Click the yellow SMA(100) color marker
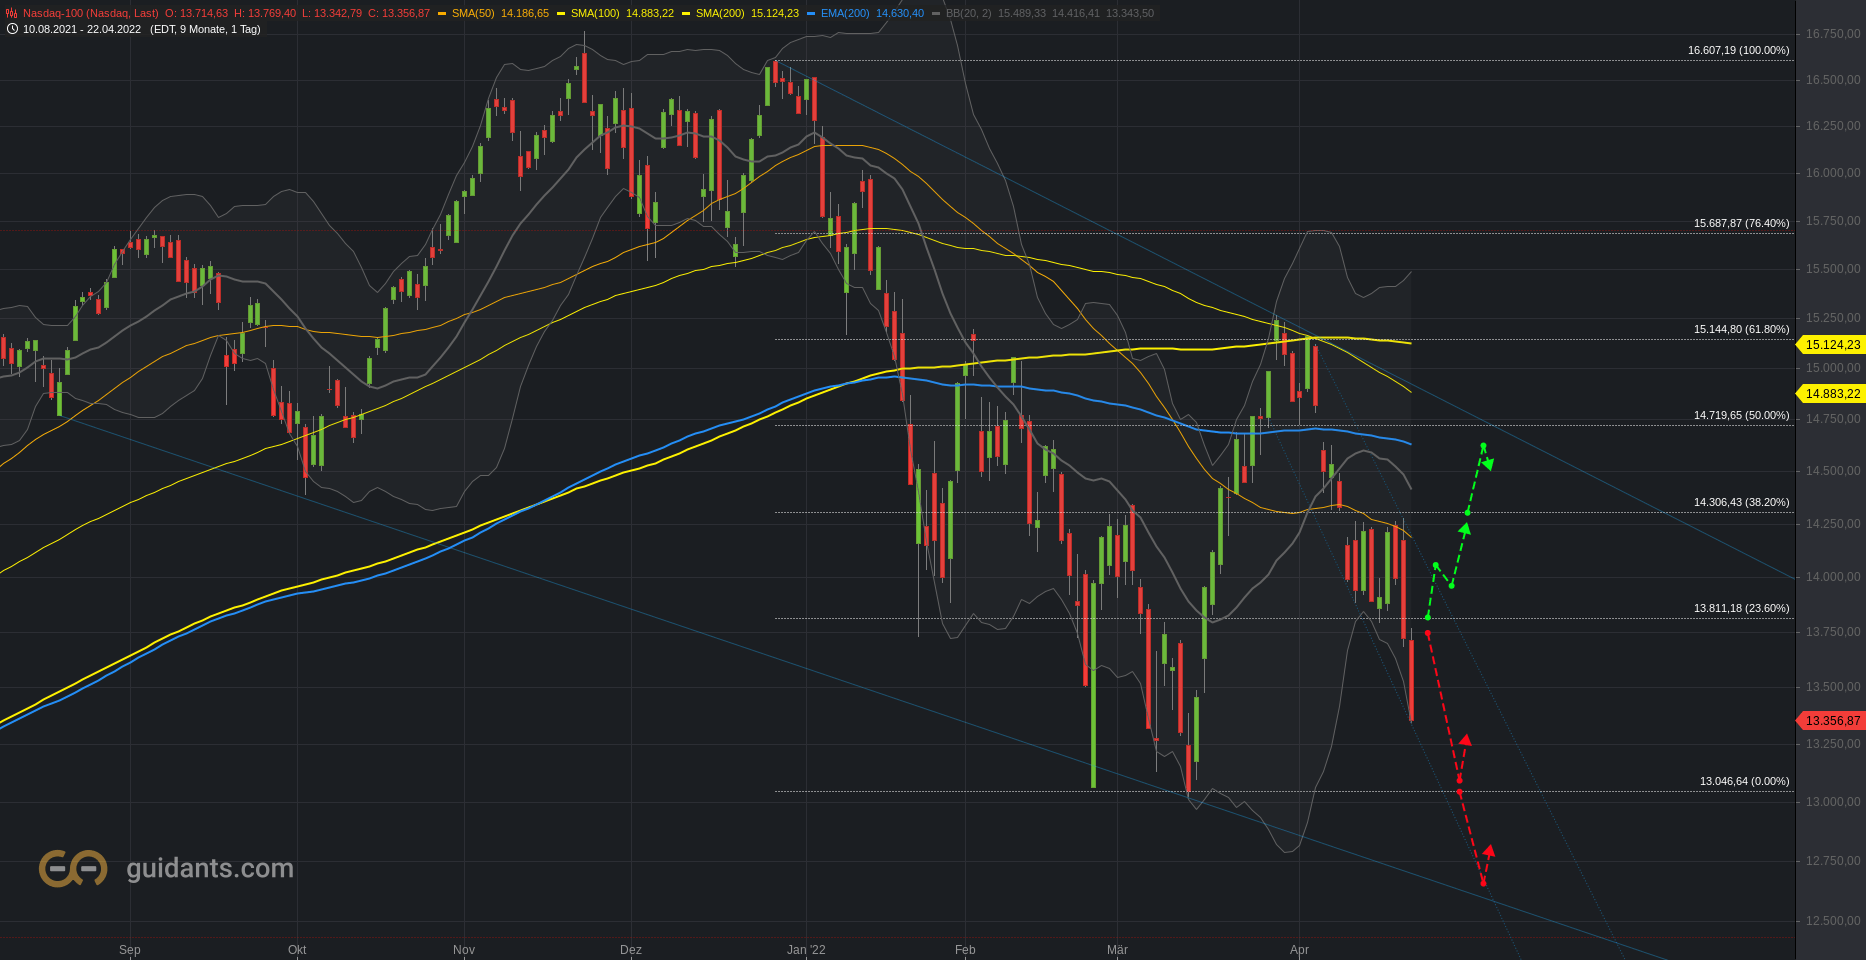Screen dimensions: 1866x960 coord(561,14)
